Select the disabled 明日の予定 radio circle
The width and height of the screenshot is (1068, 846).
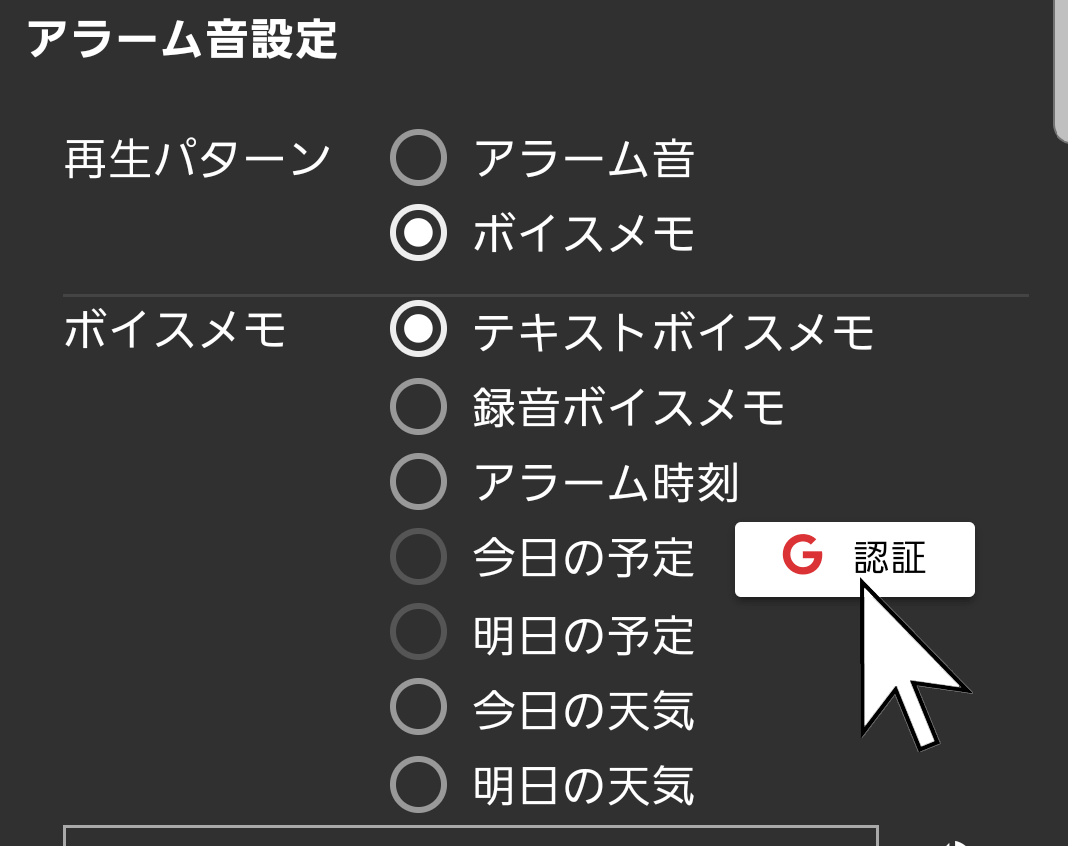coord(417,632)
